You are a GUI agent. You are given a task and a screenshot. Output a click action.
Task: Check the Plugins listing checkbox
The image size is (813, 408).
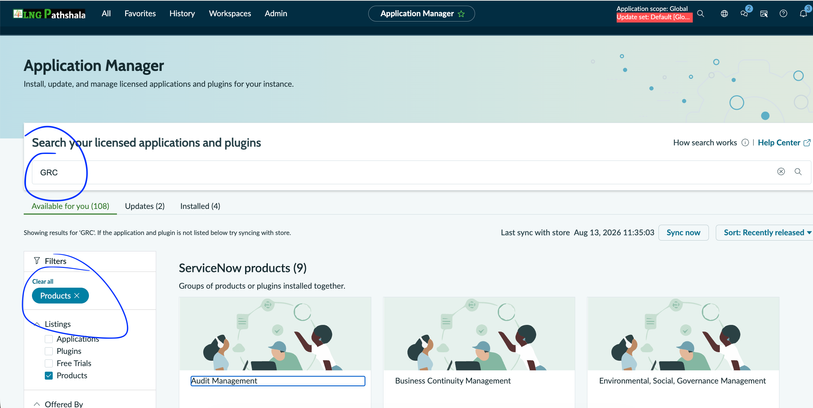[x=49, y=351]
